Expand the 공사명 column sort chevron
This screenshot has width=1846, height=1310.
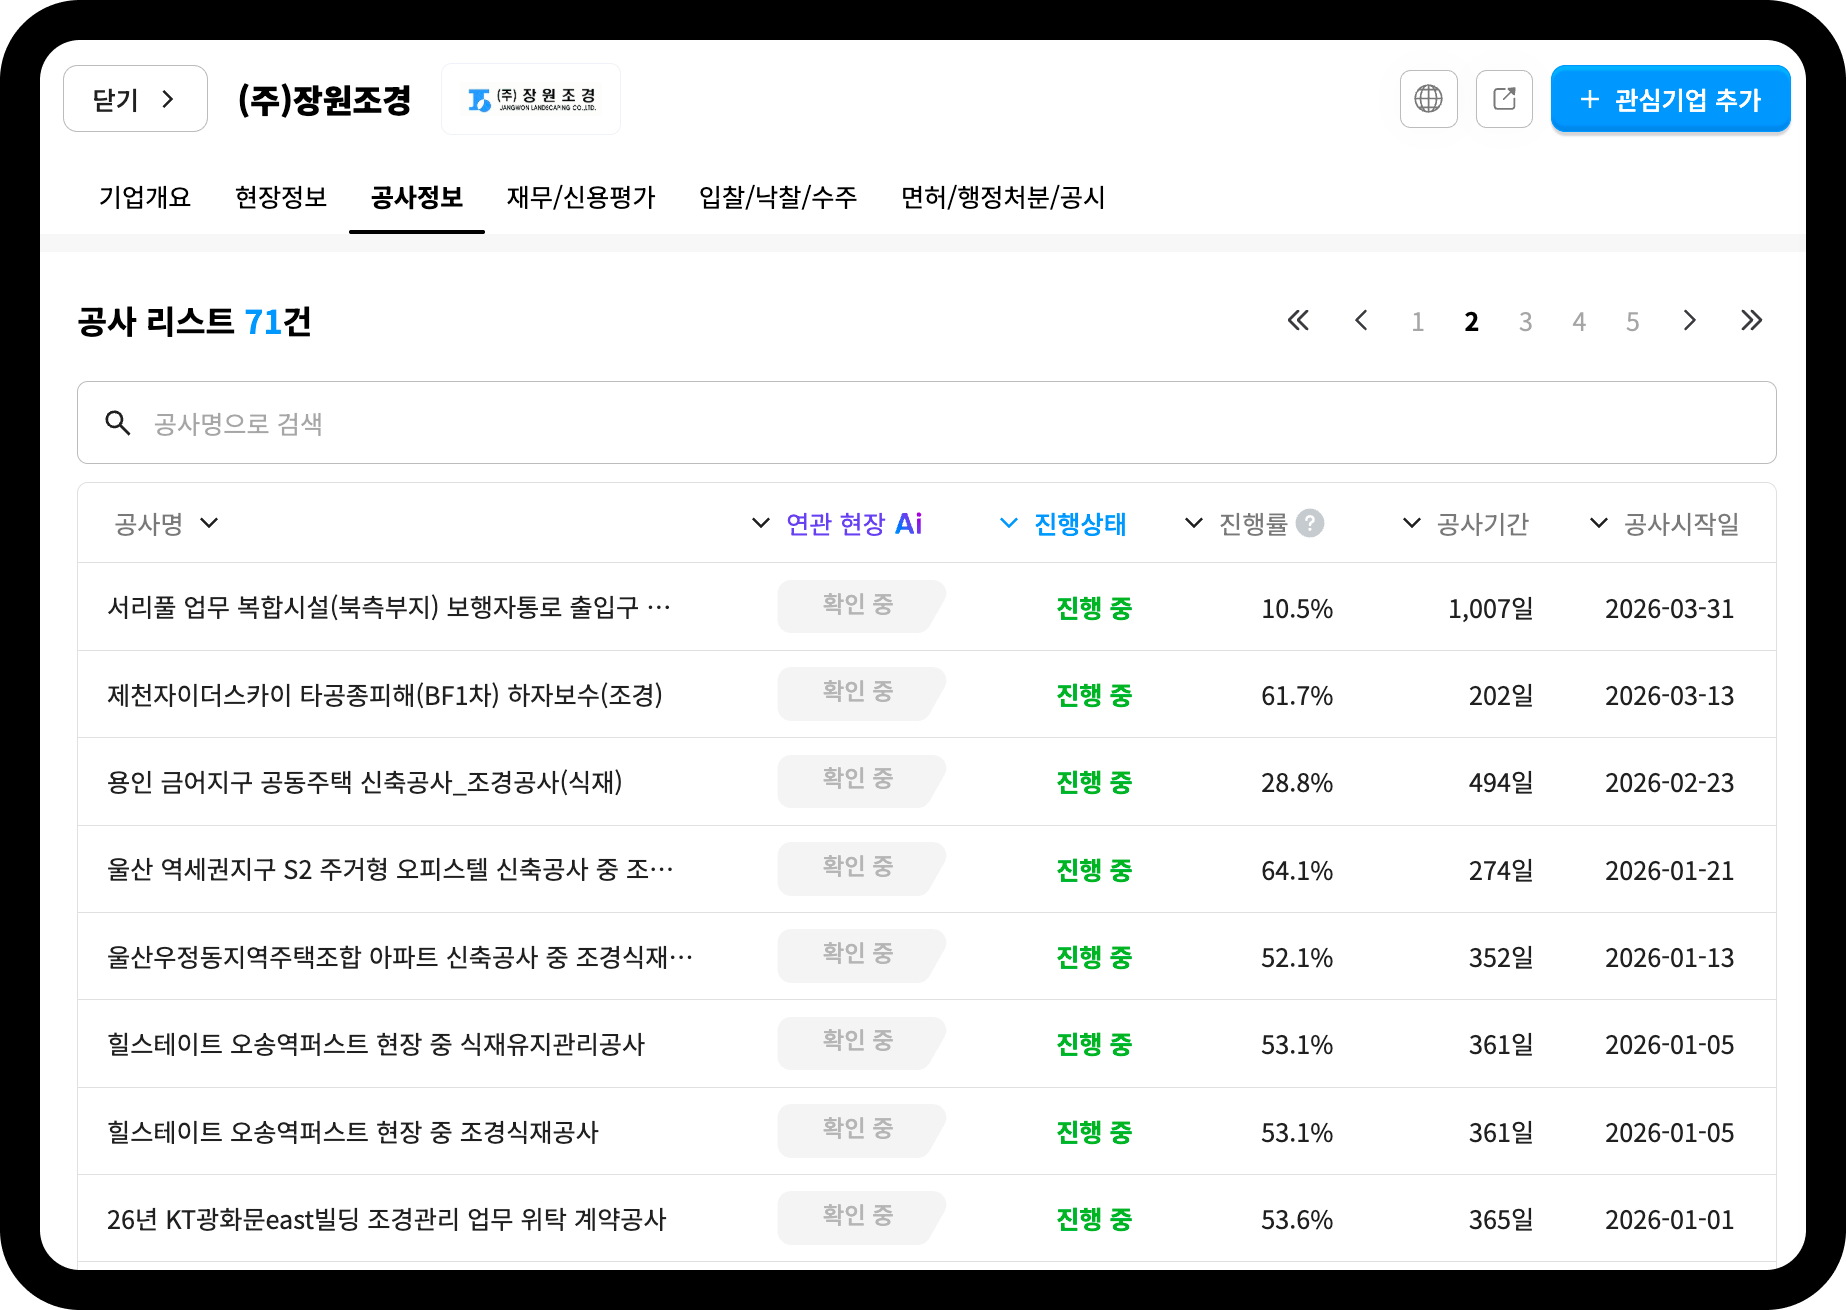(x=209, y=523)
